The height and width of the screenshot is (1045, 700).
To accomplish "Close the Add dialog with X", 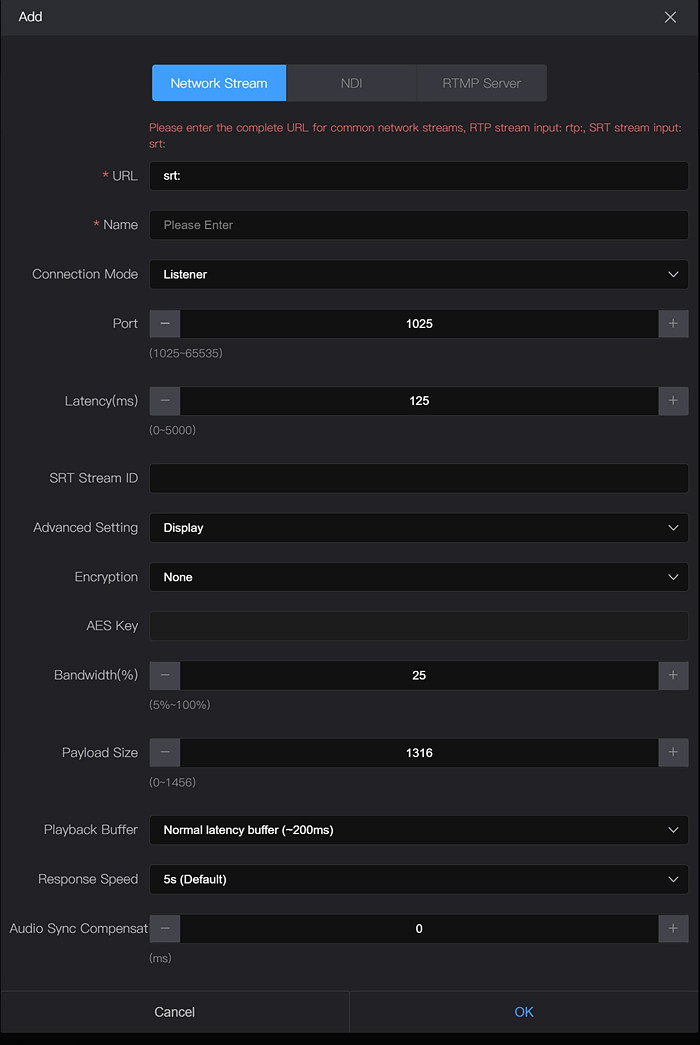I will (x=670, y=17).
